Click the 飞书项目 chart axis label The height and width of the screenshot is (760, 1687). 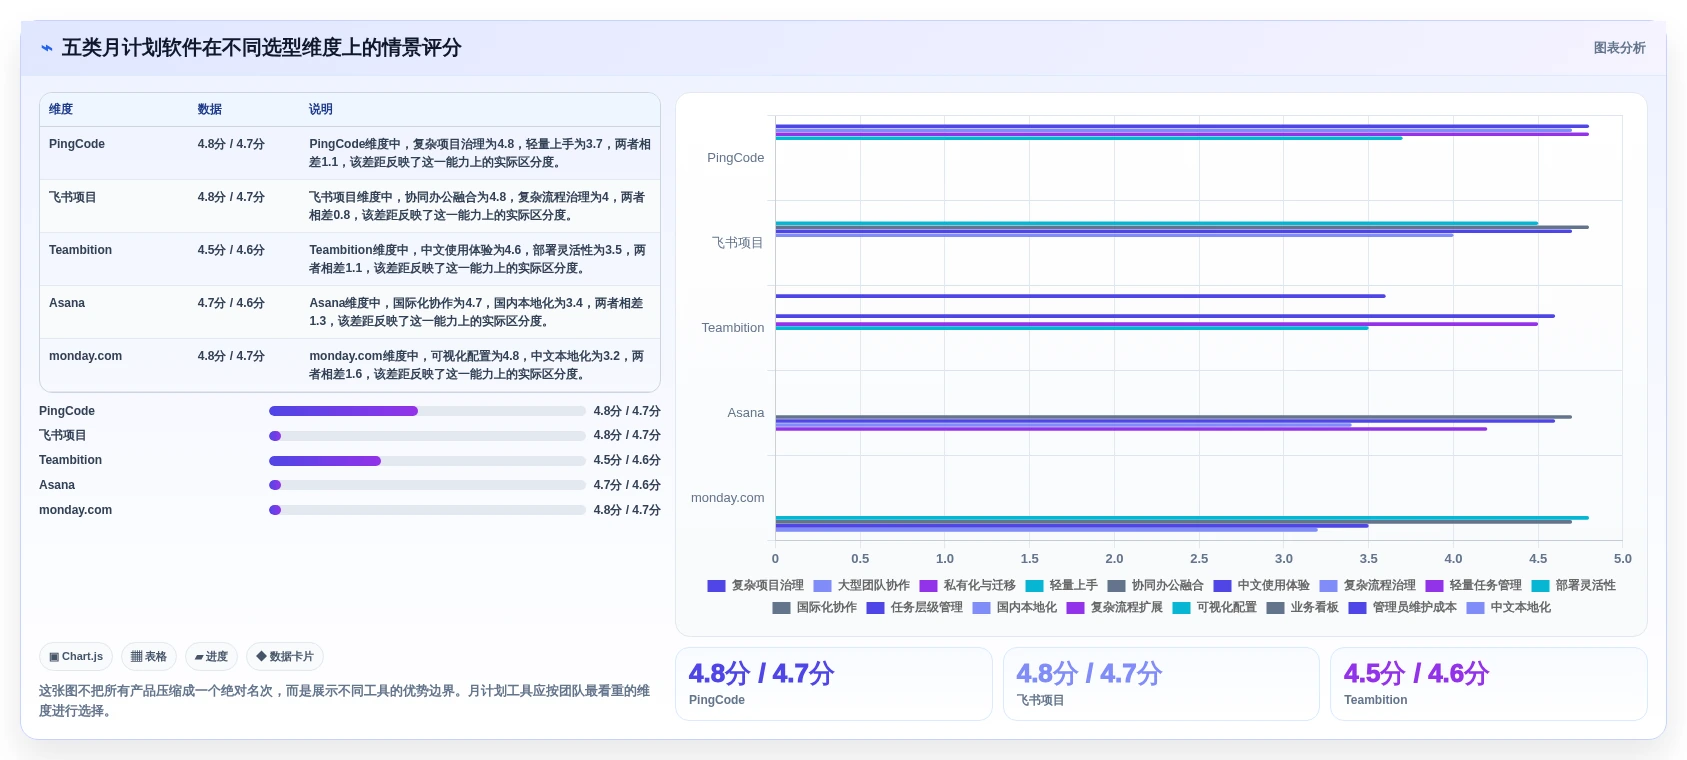pyautogui.click(x=738, y=243)
